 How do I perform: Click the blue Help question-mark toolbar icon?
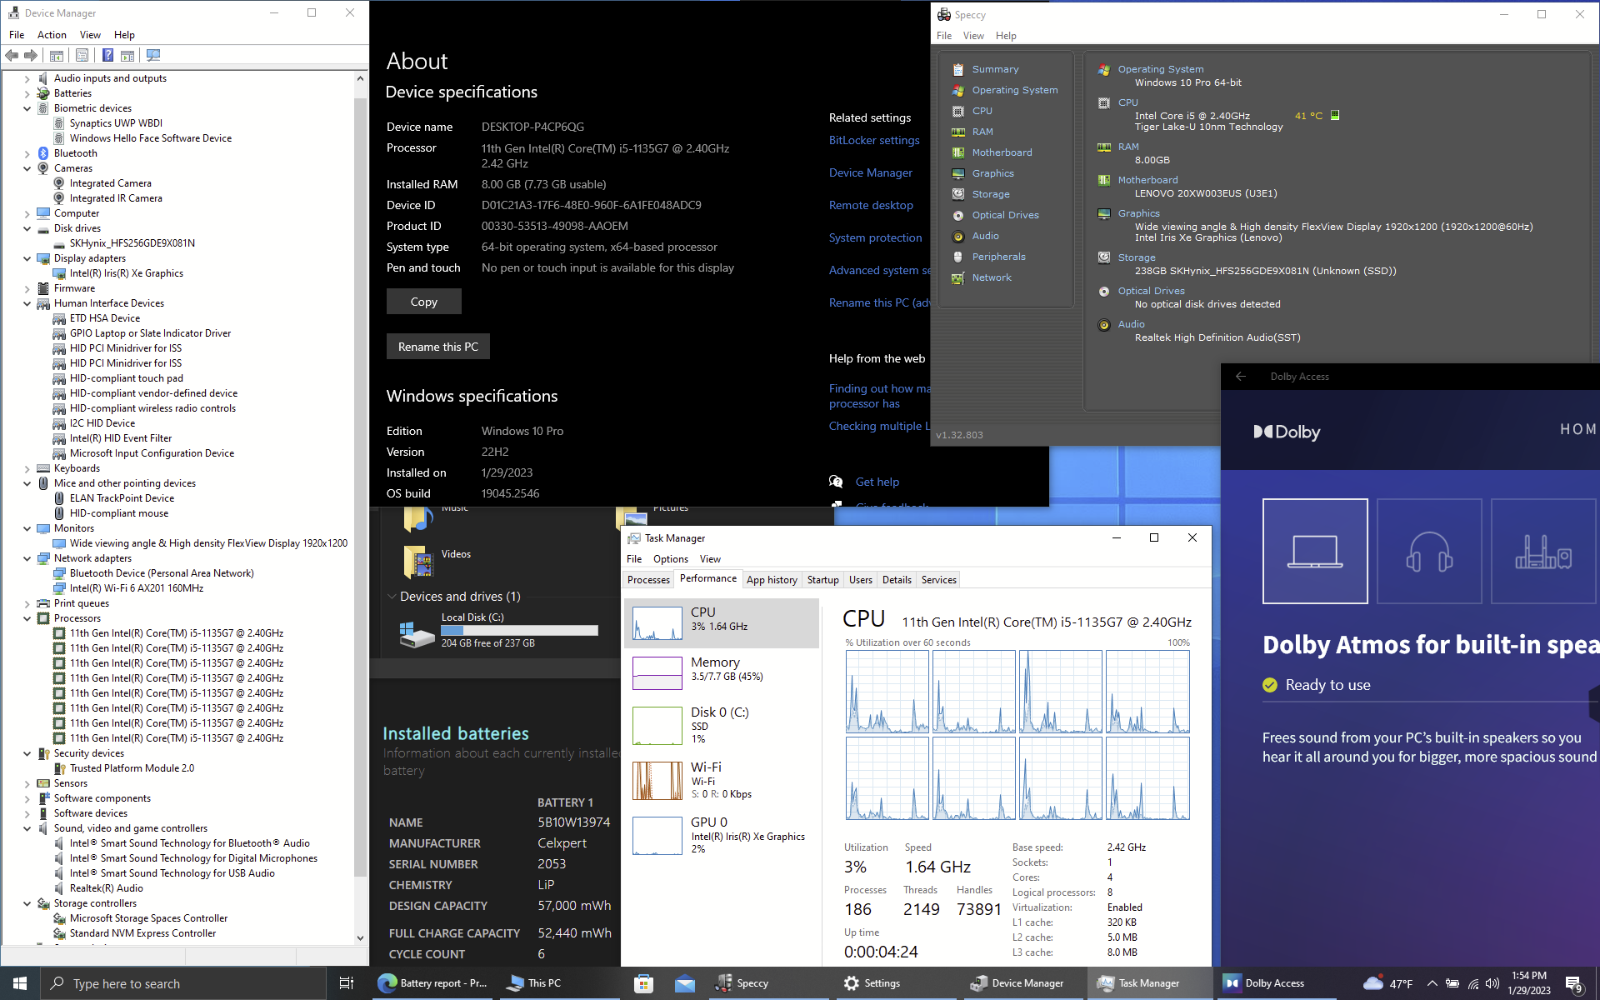coord(108,56)
